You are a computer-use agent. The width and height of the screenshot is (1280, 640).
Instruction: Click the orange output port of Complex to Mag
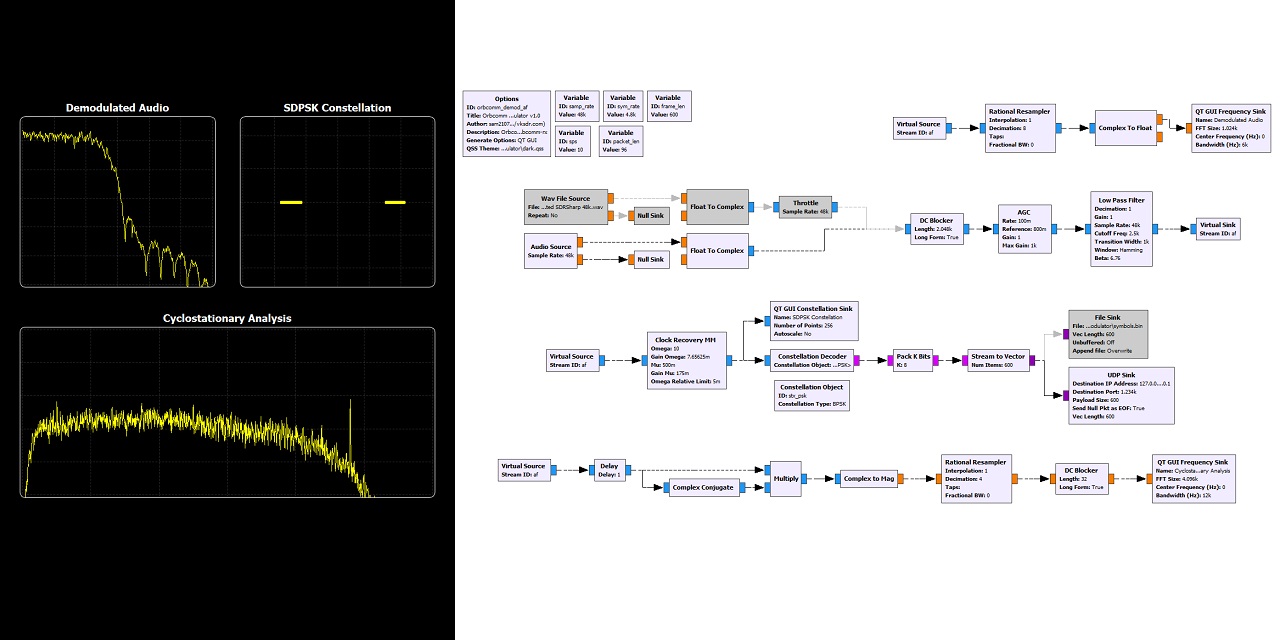pyautogui.click(x=900, y=479)
